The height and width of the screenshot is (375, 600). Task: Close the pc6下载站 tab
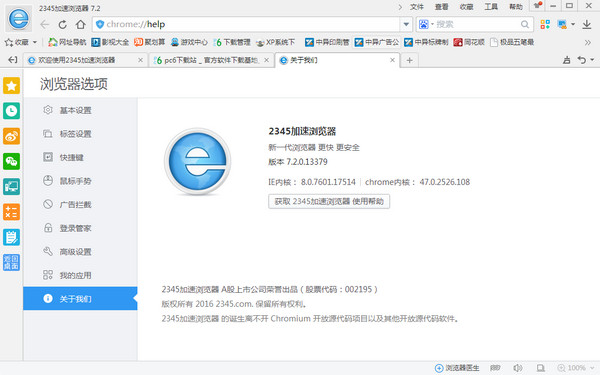click(x=267, y=60)
